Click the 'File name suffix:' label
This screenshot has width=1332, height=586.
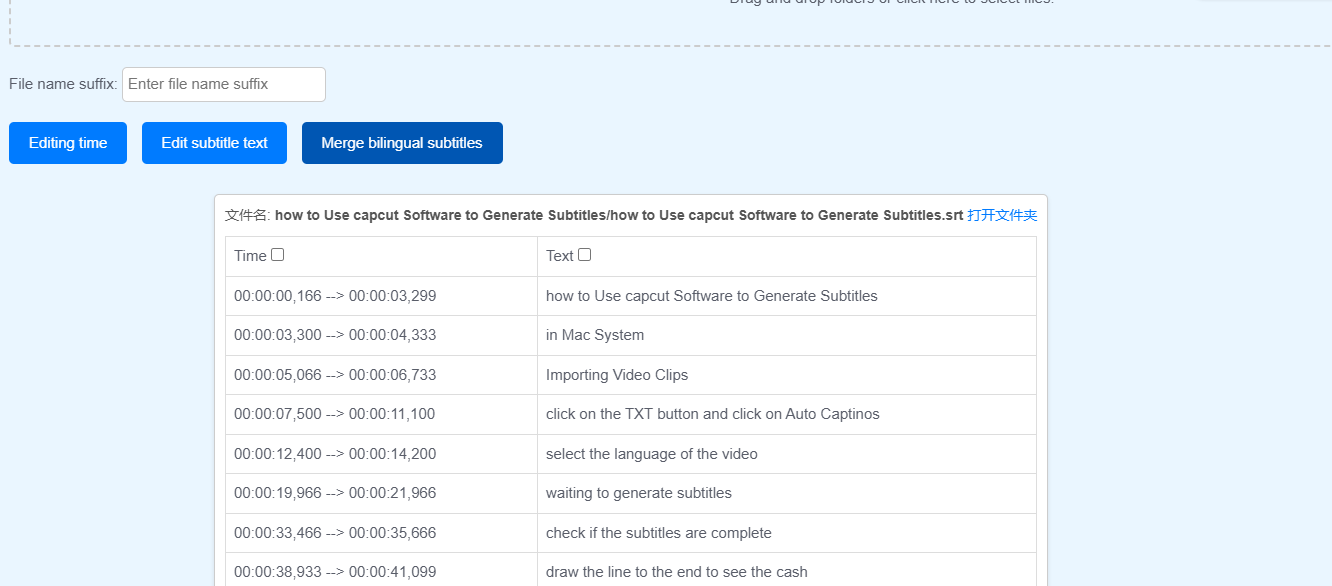[x=63, y=84]
